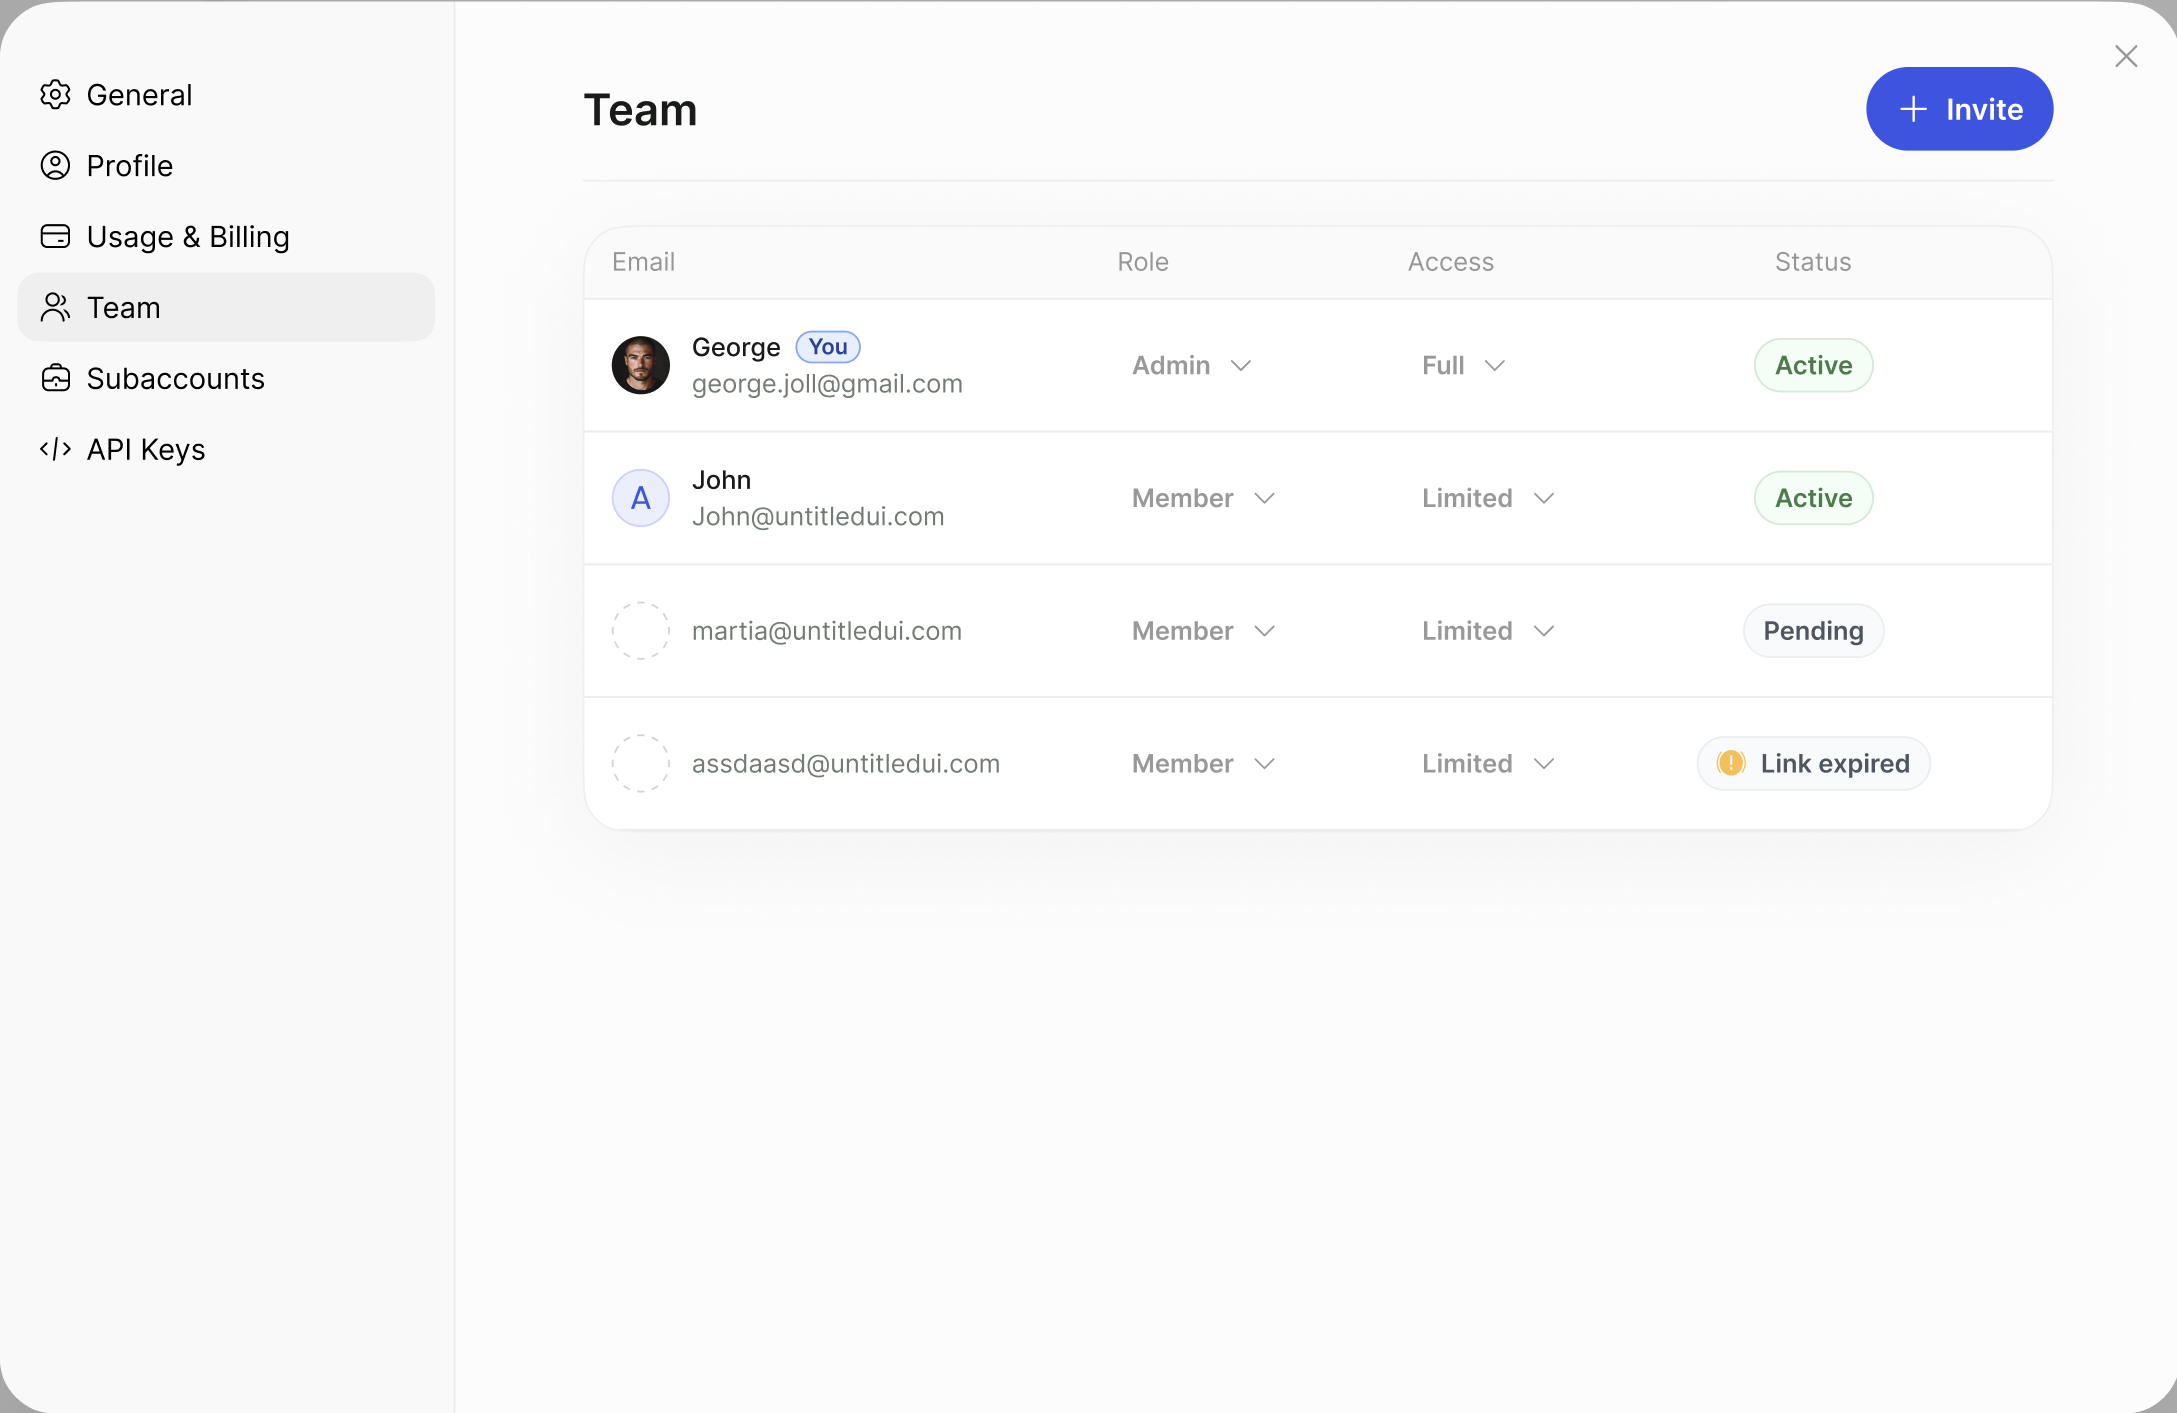This screenshot has height=1413, width=2177.
Task: Go to General settings section
Action: (x=226, y=95)
